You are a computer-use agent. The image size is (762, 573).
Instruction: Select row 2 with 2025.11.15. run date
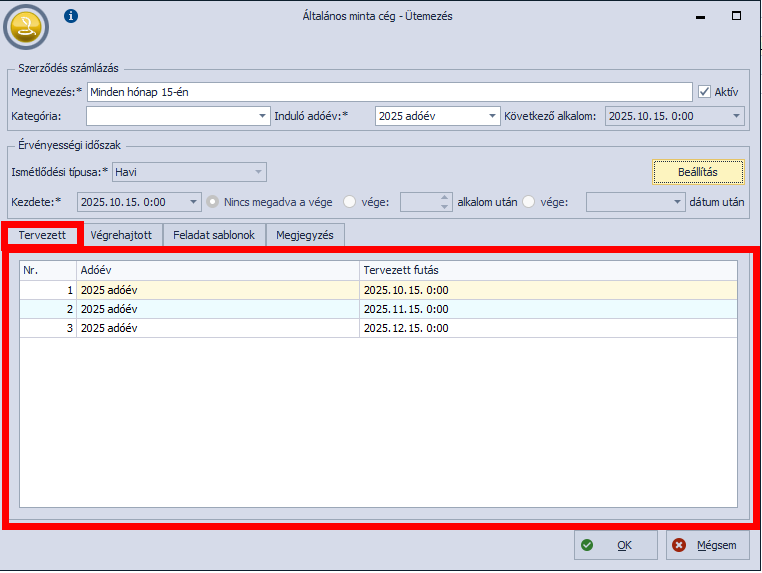pos(400,309)
